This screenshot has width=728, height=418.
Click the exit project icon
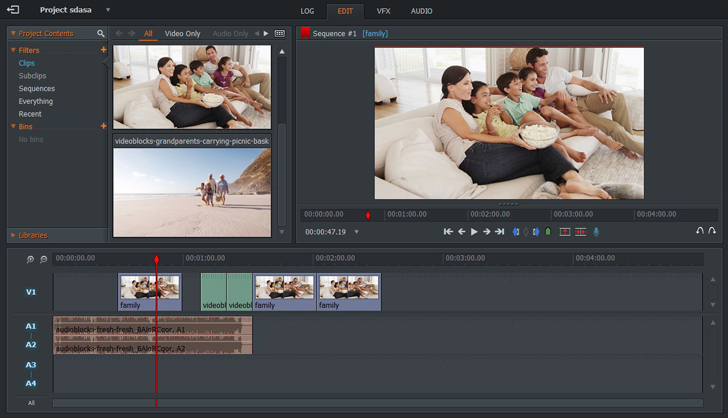(13, 10)
